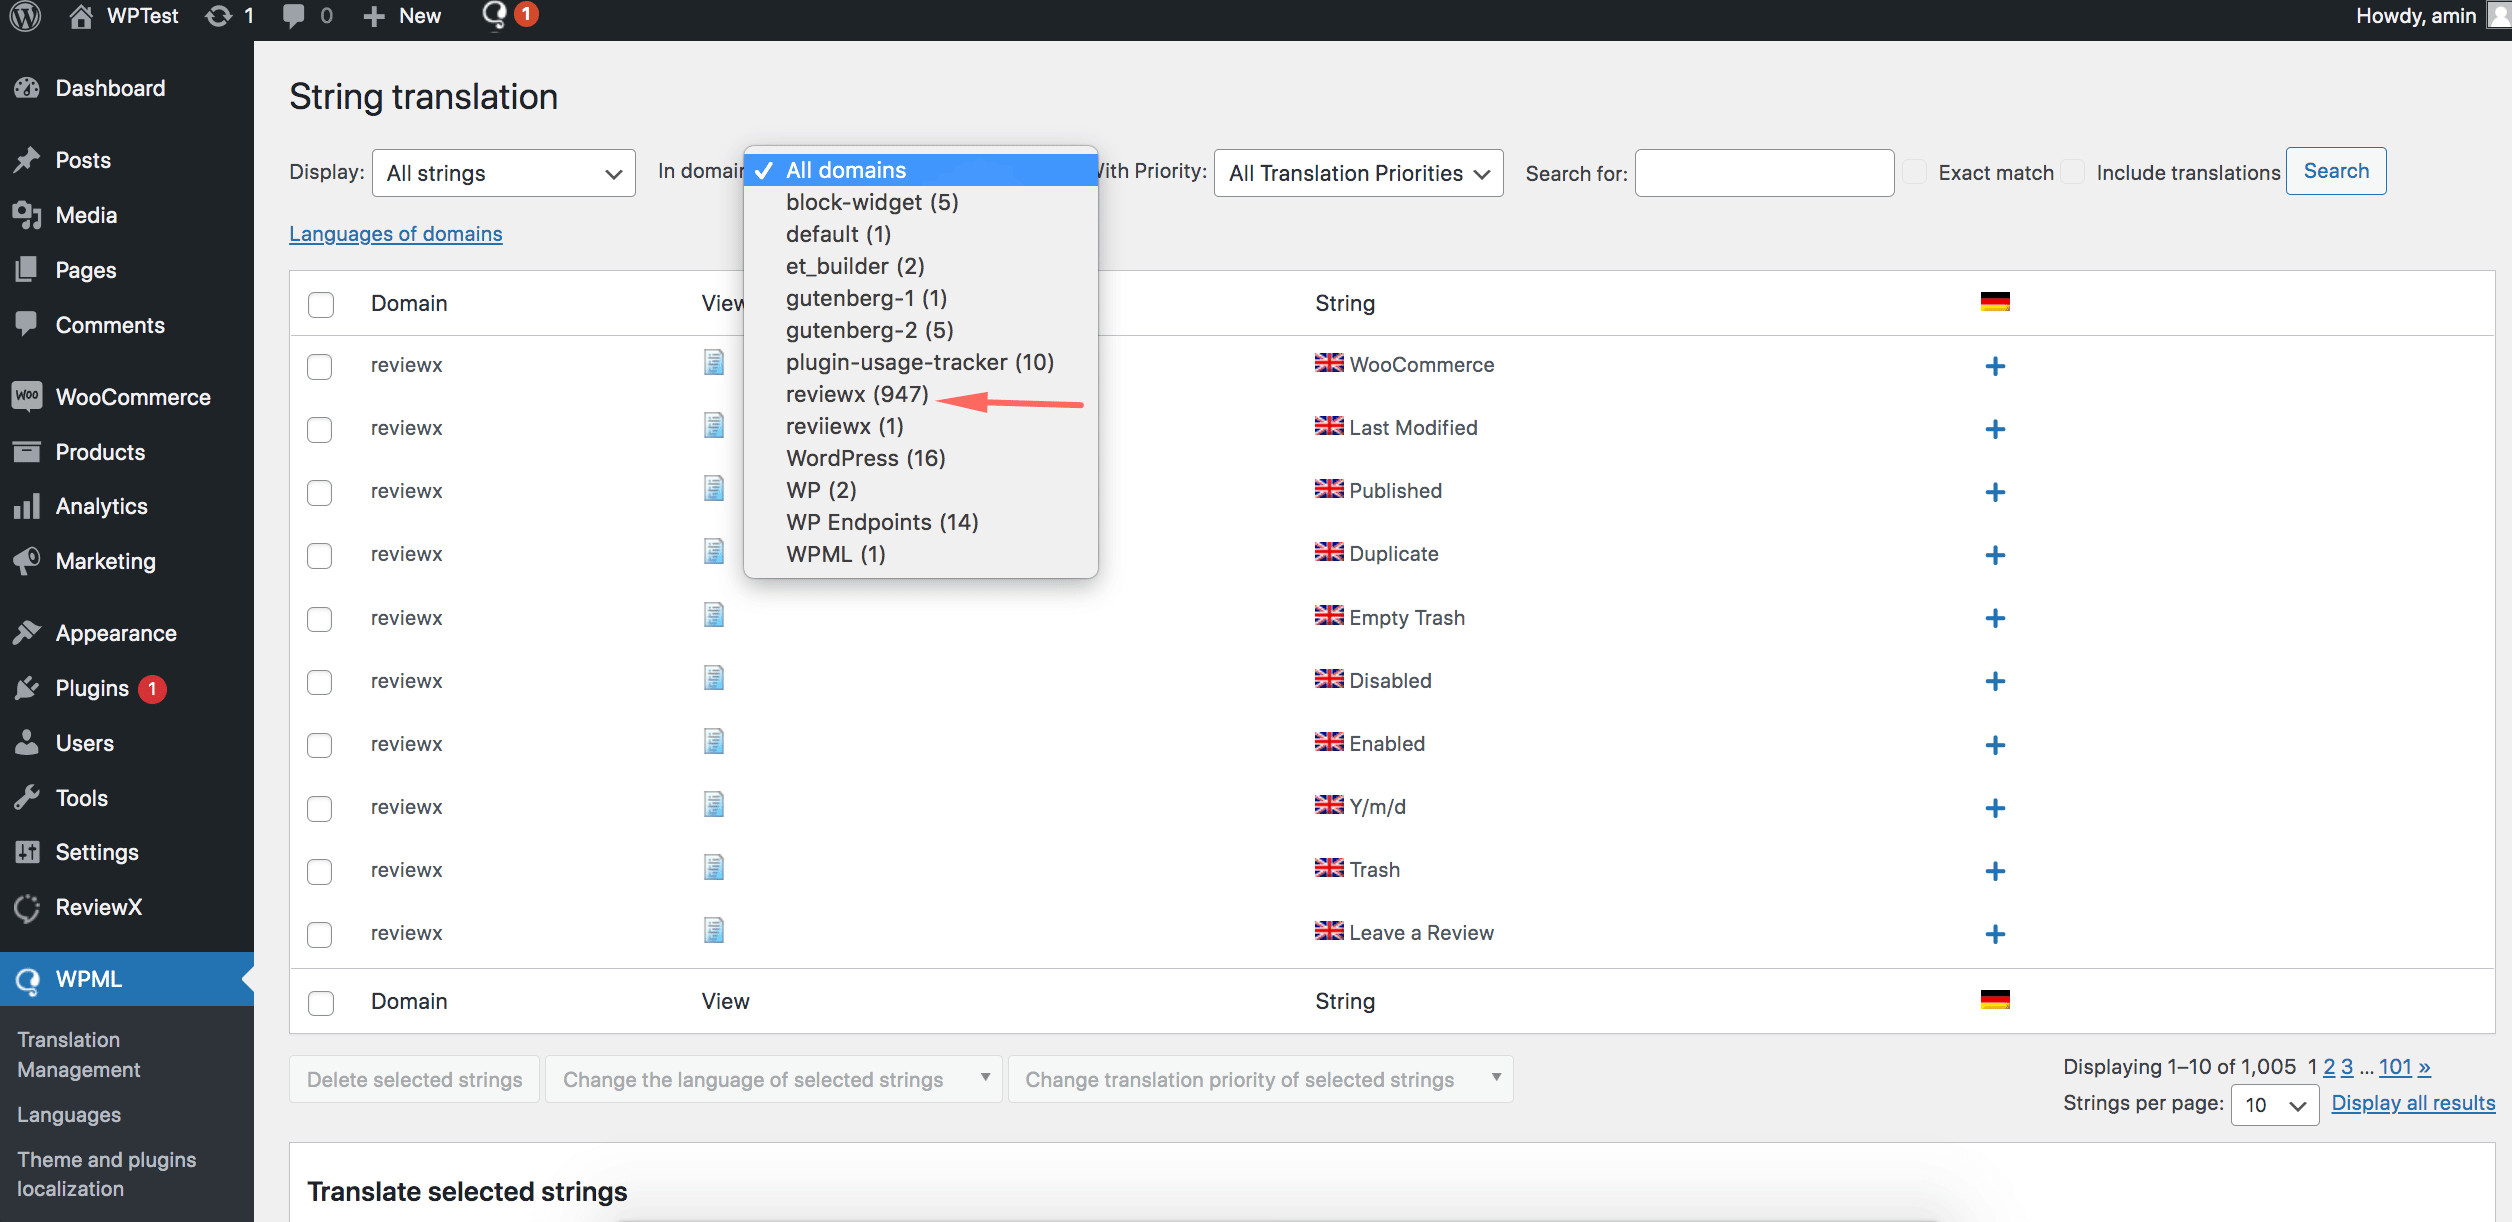
Task: Open the Languages of domains link
Action: click(395, 233)
